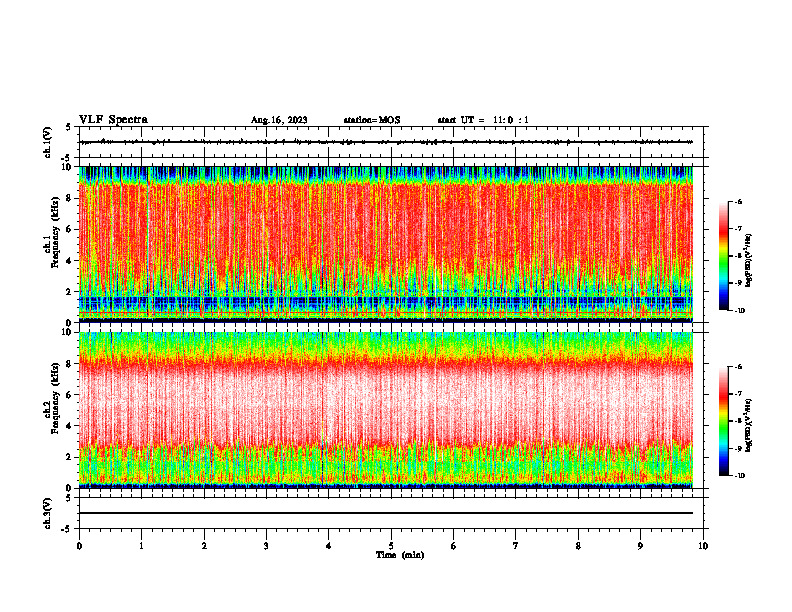This screenshot has width=792, height=612.
Task: Click time axis tick label '3'
Action: [266, 546]
